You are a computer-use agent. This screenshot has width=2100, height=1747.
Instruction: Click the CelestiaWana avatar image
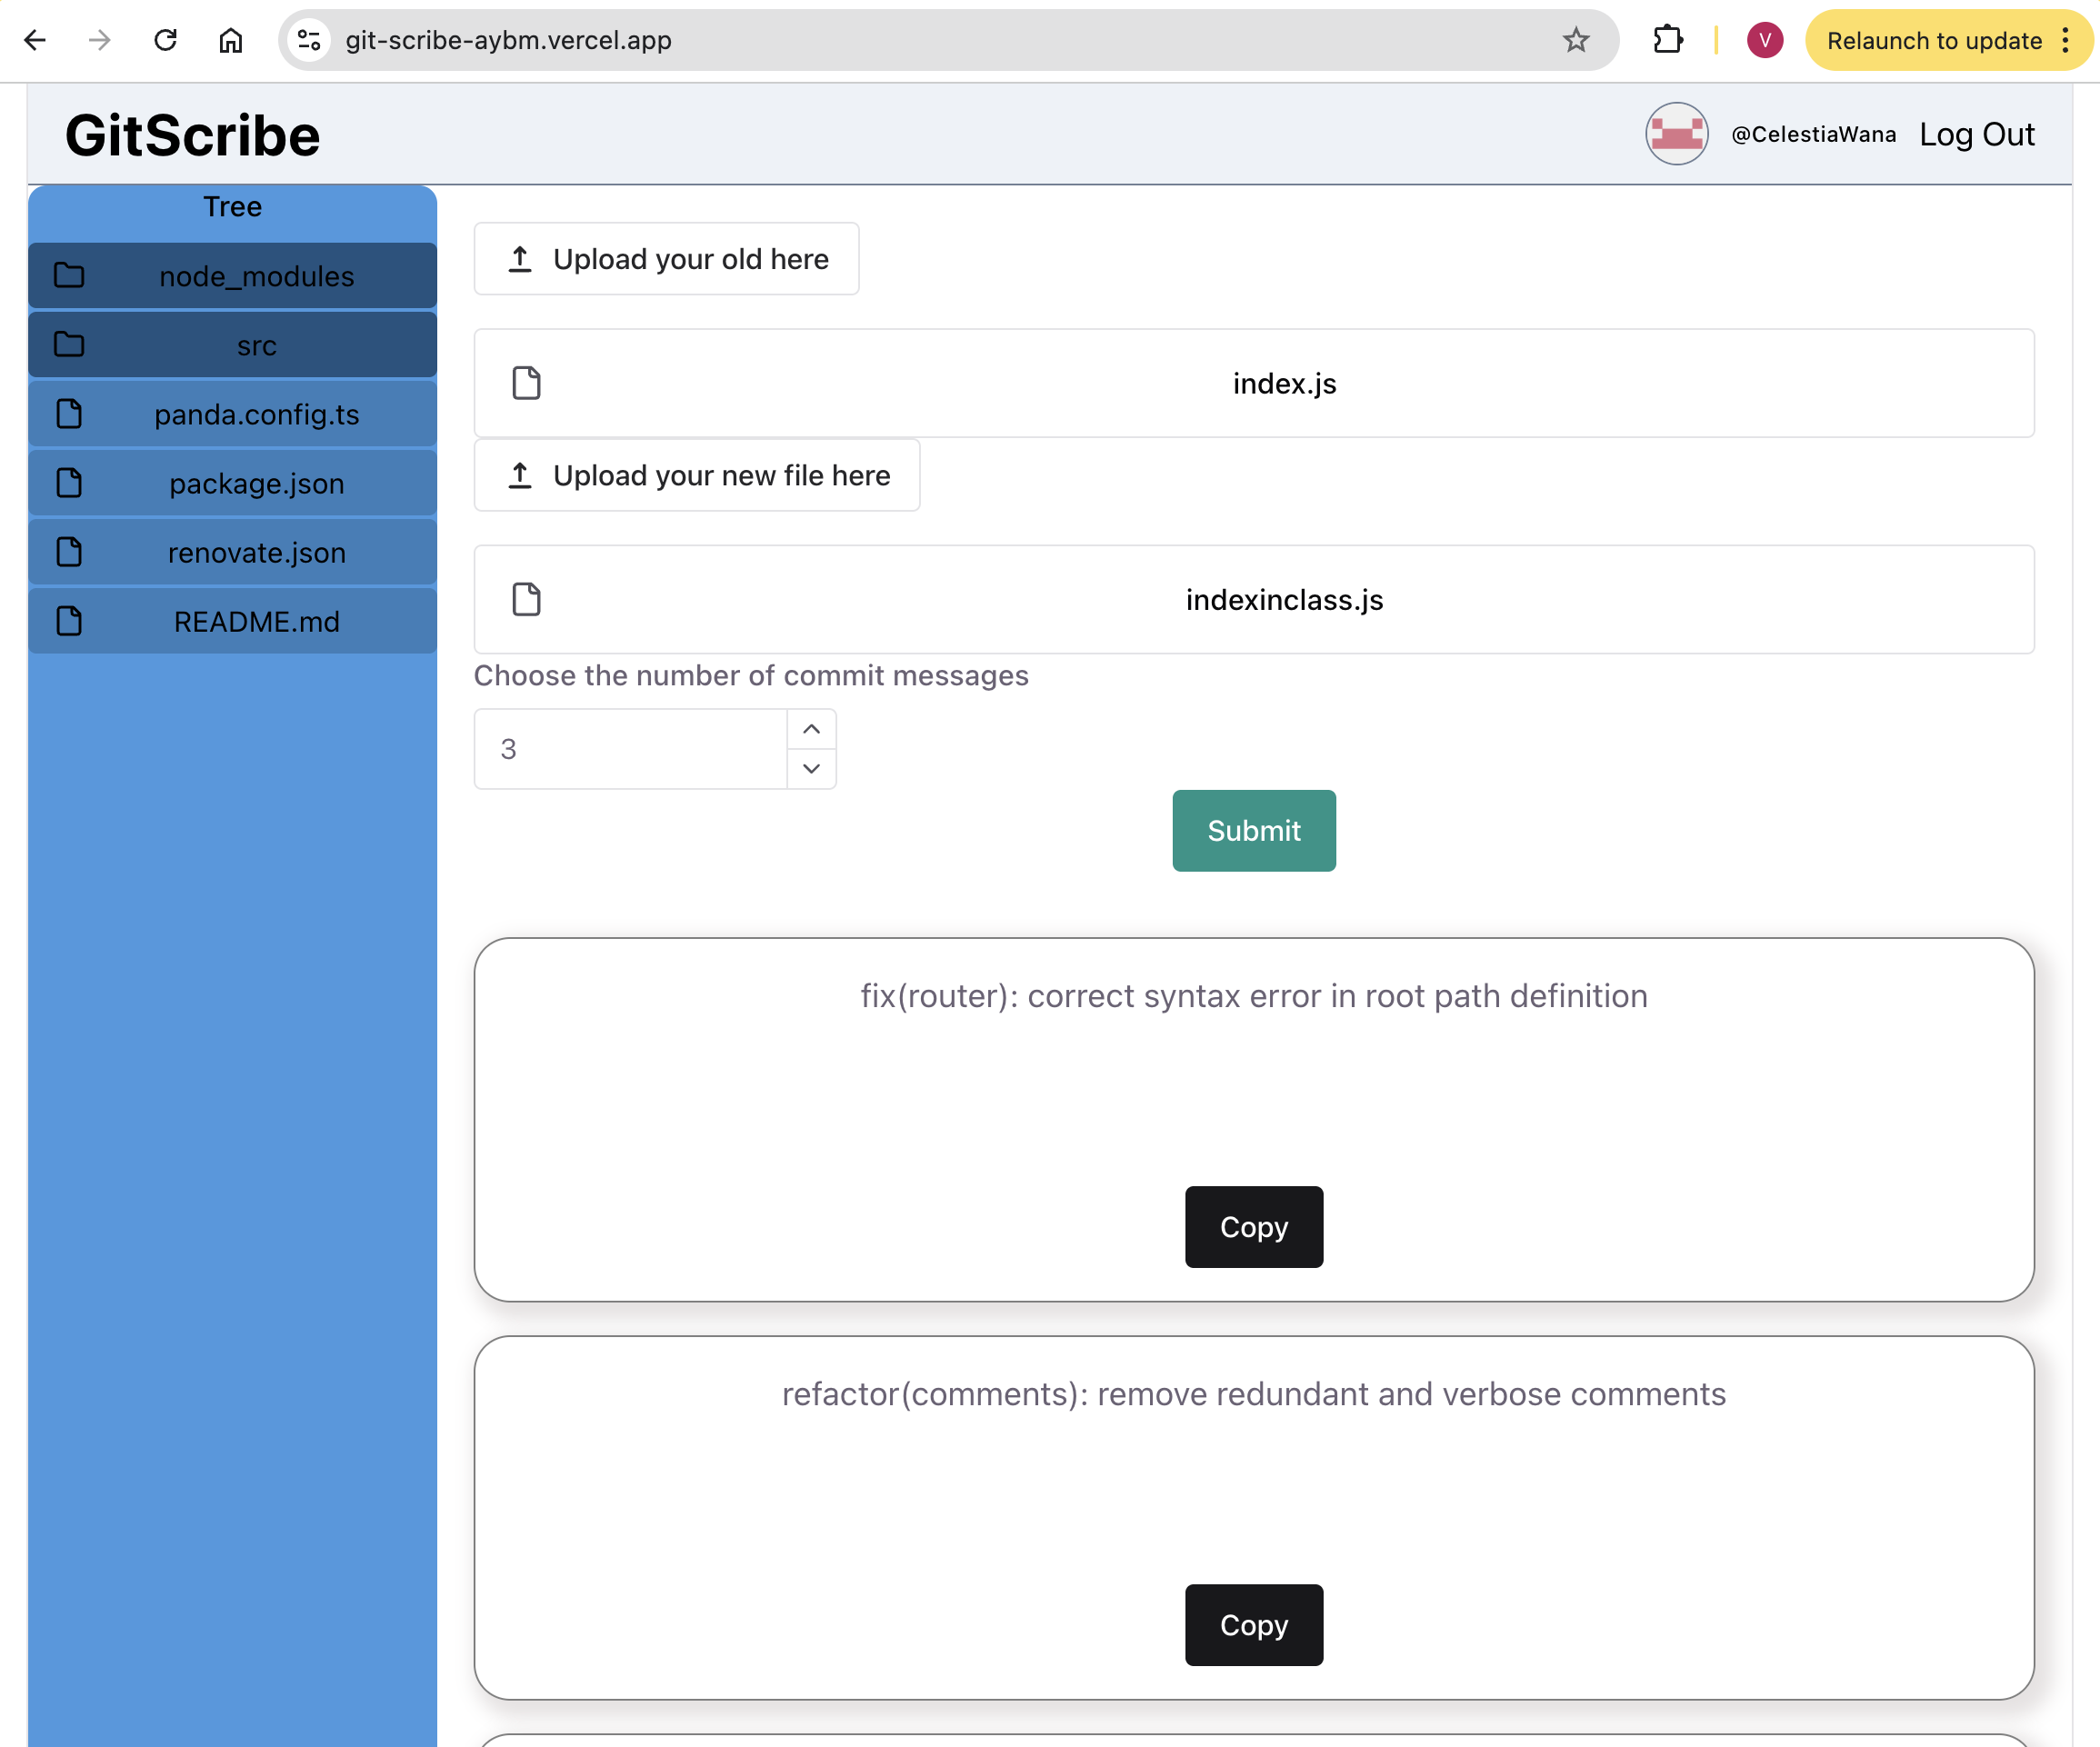(1676, 134)
